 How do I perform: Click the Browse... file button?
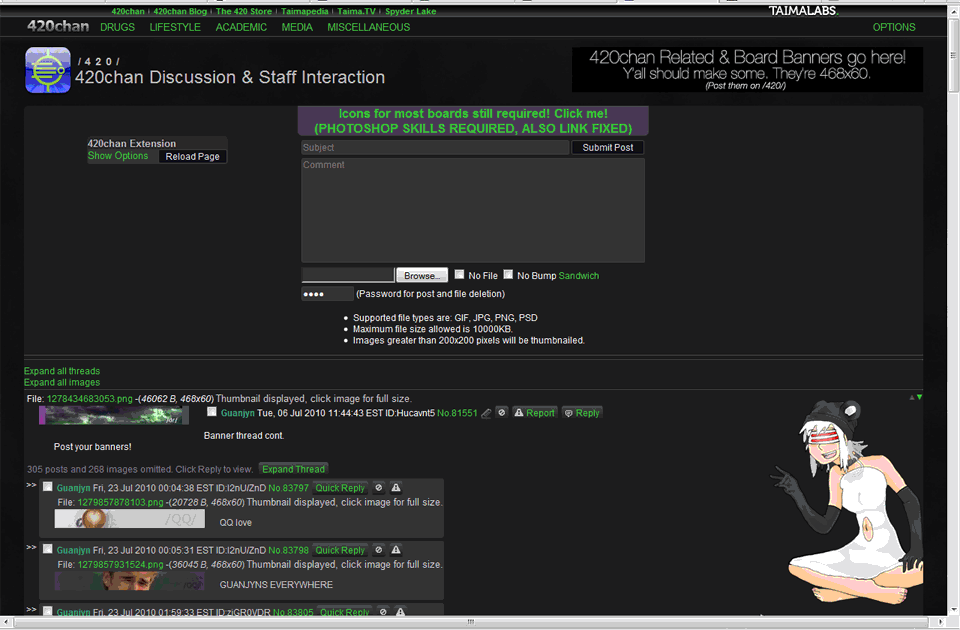click(422, 275)
